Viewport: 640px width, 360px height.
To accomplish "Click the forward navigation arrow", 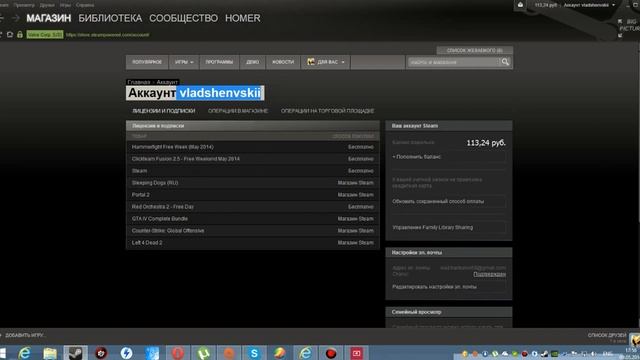I will 16,18.
